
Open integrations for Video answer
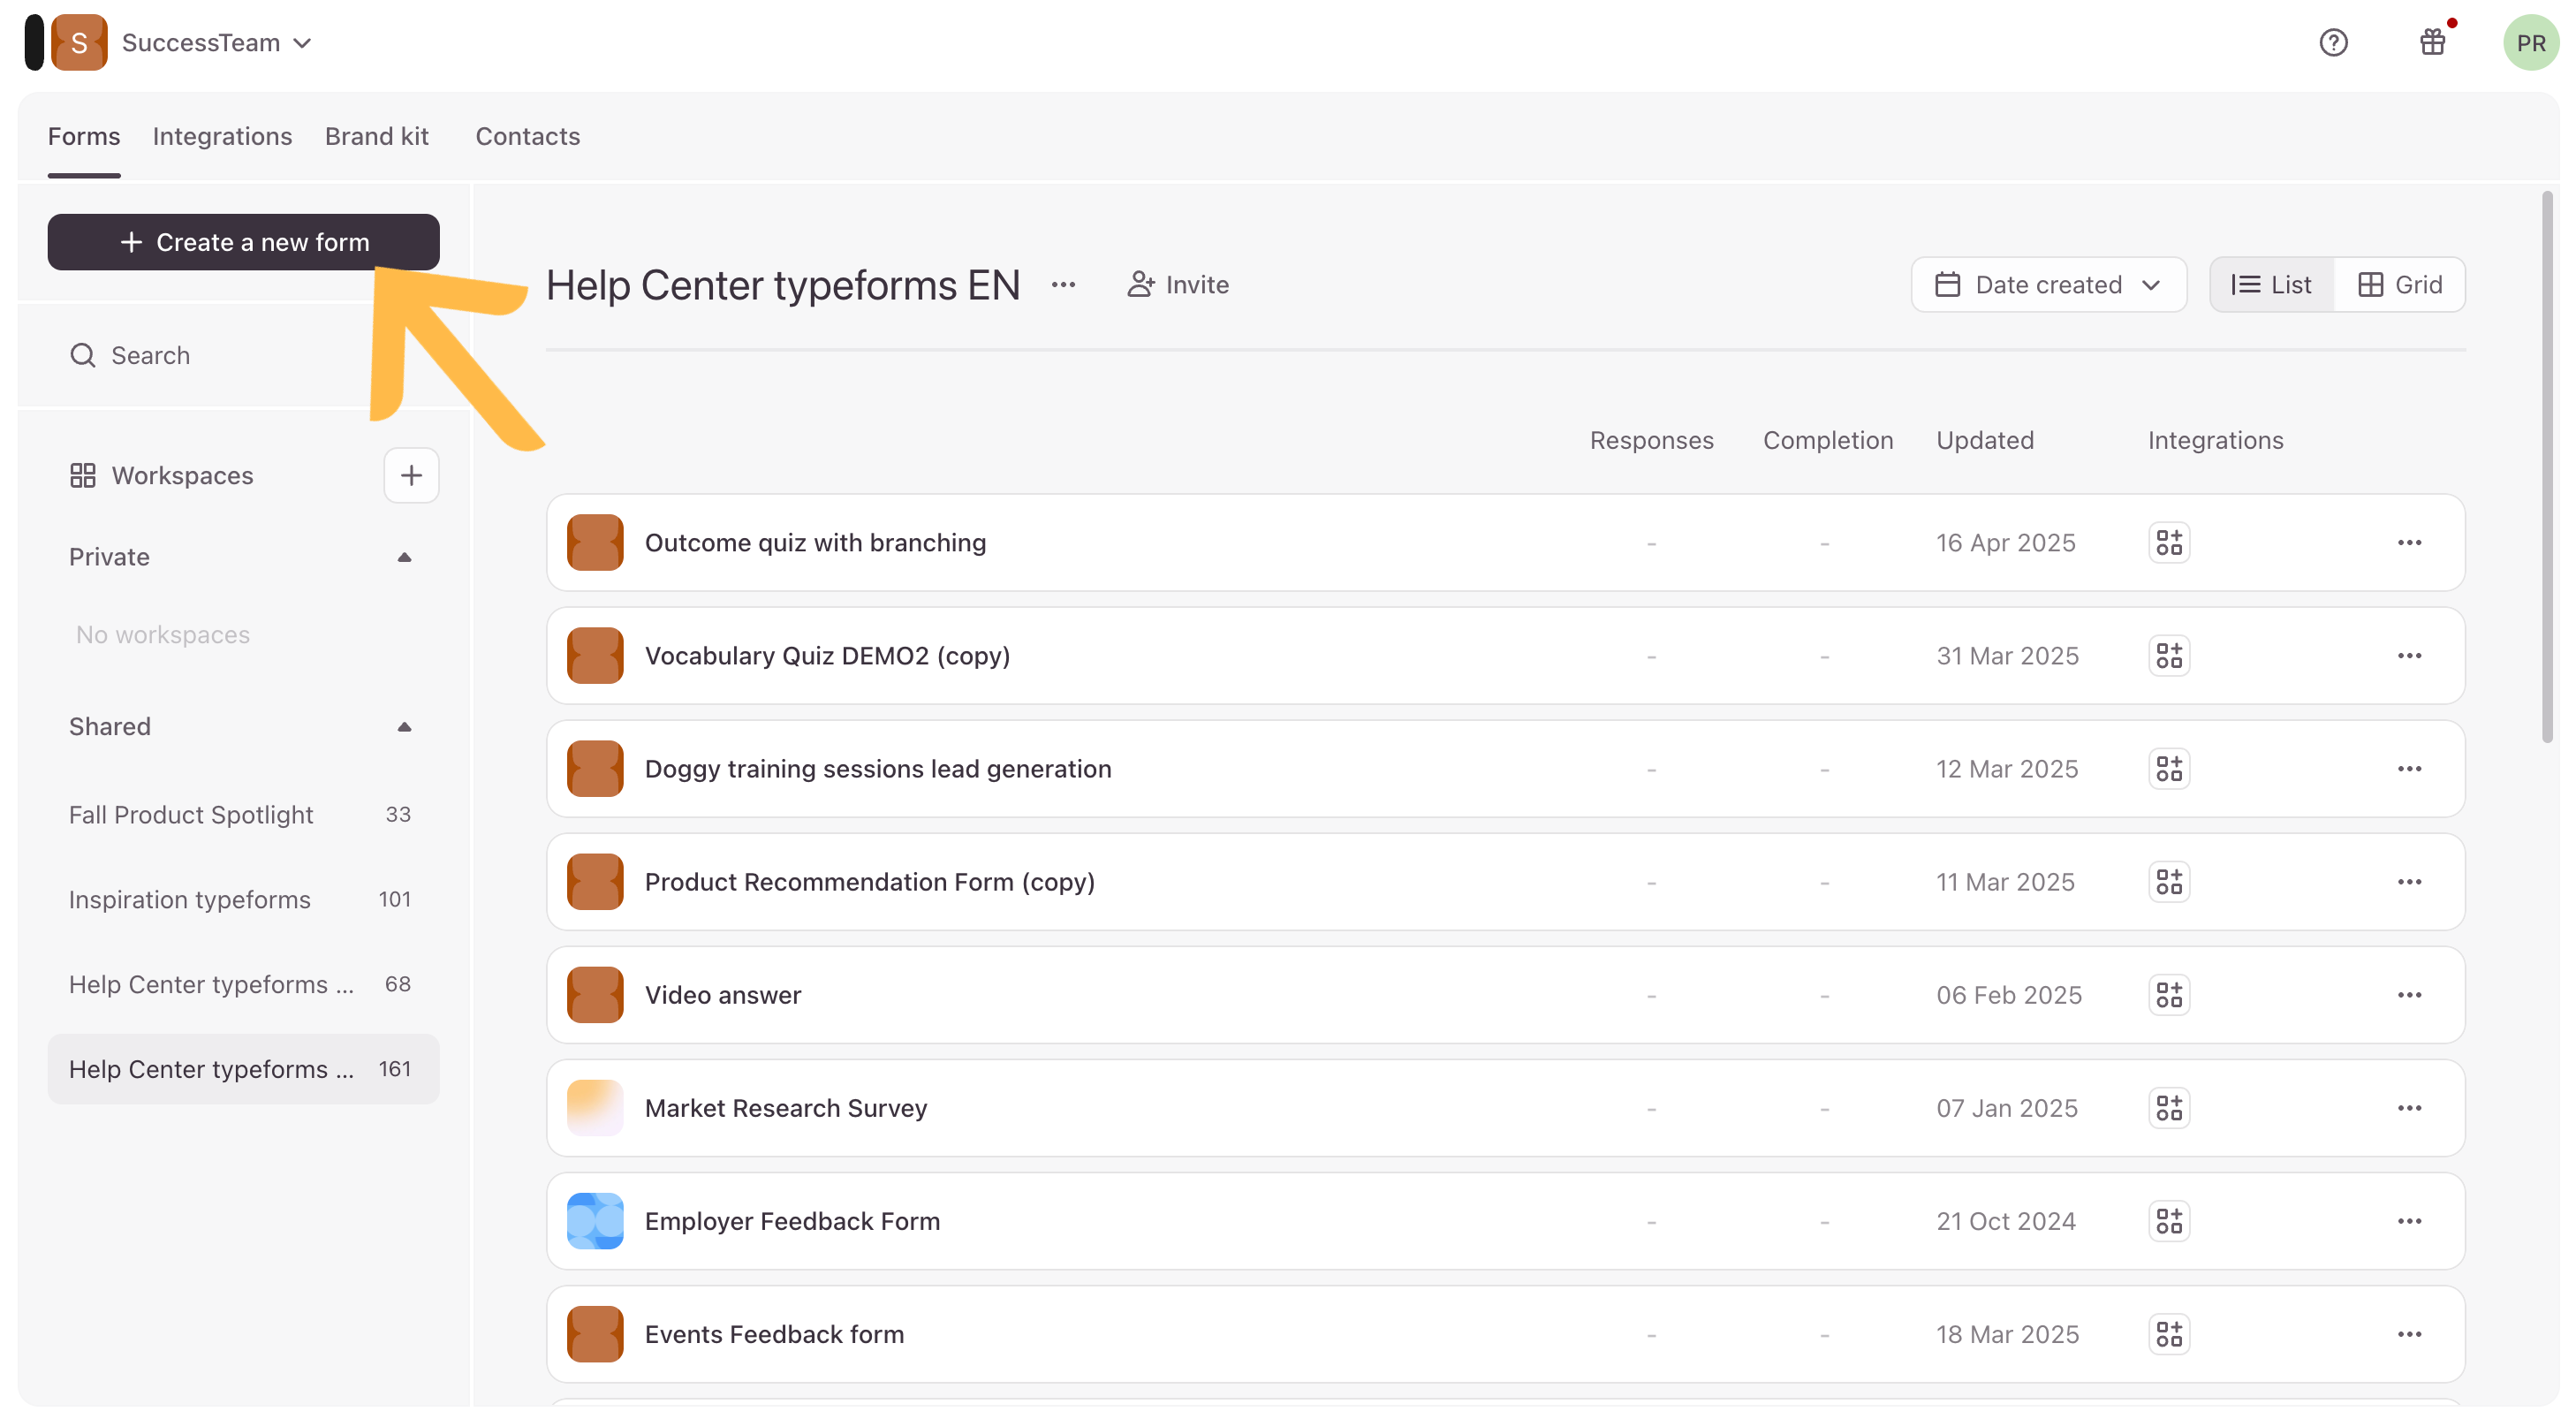tap(2169, 995)
